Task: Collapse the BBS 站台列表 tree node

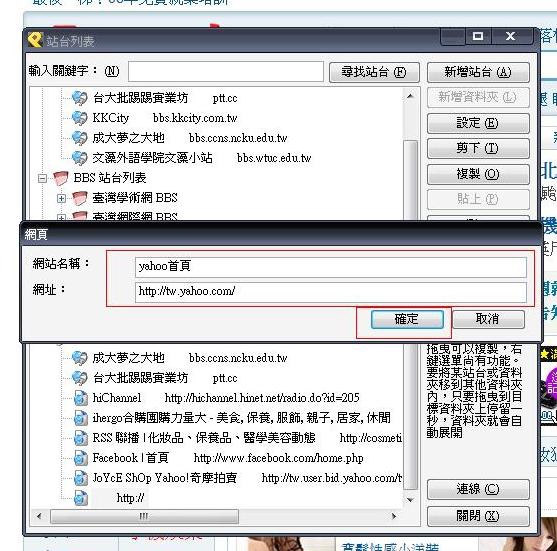Action: click(42, 178)
